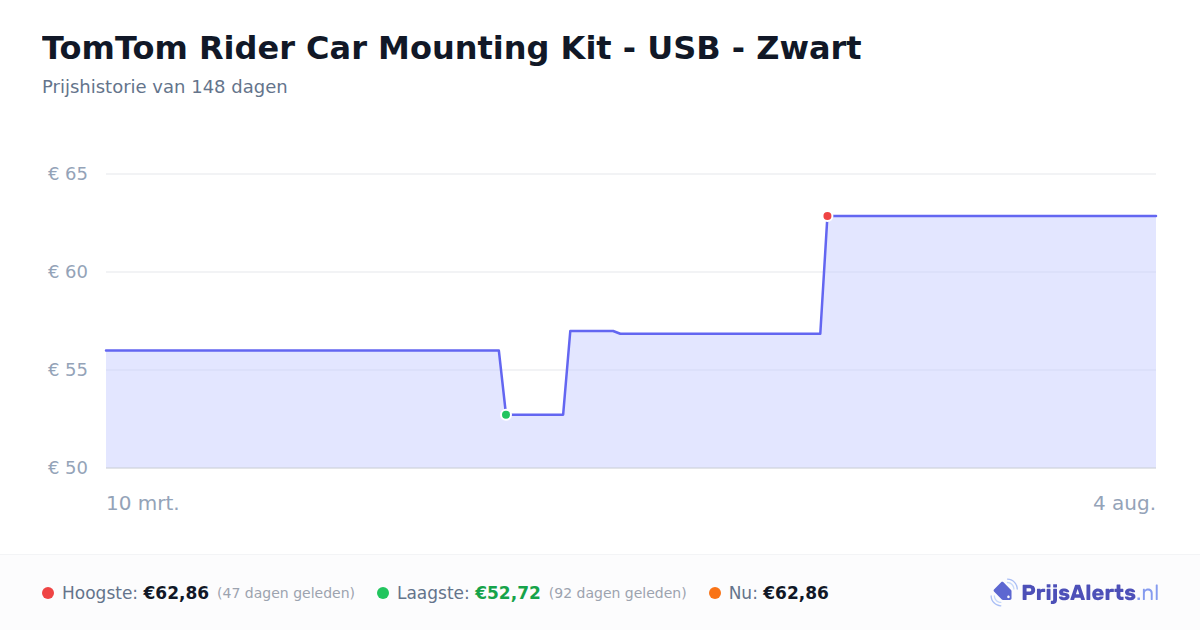
Task: Click the PrijsAlerts price tag logo icon
Action: (1003, 593)
